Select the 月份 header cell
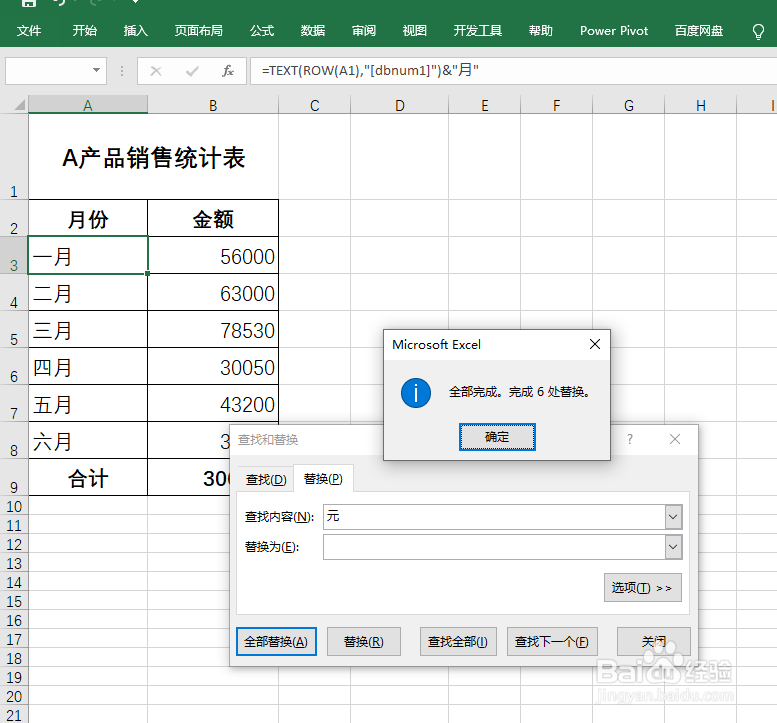Viewport: 777px width, 723px height. point(88,219)
